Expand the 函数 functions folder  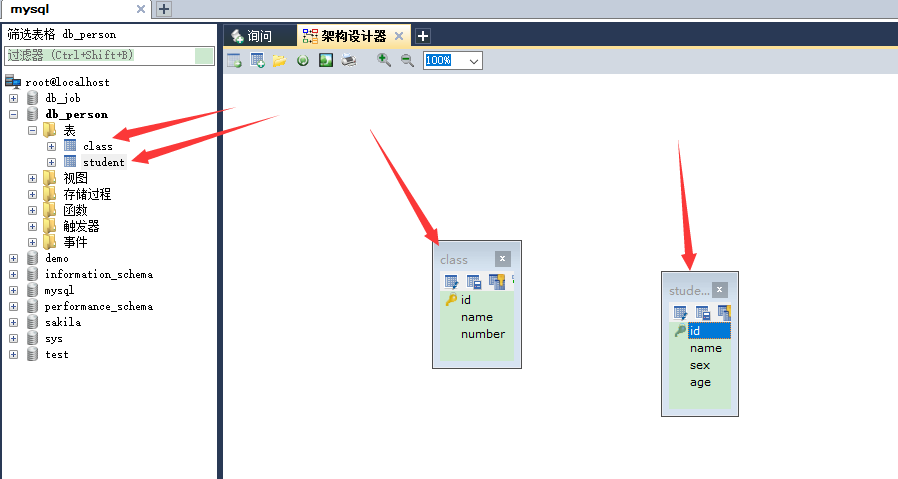(x=32, y=210)
